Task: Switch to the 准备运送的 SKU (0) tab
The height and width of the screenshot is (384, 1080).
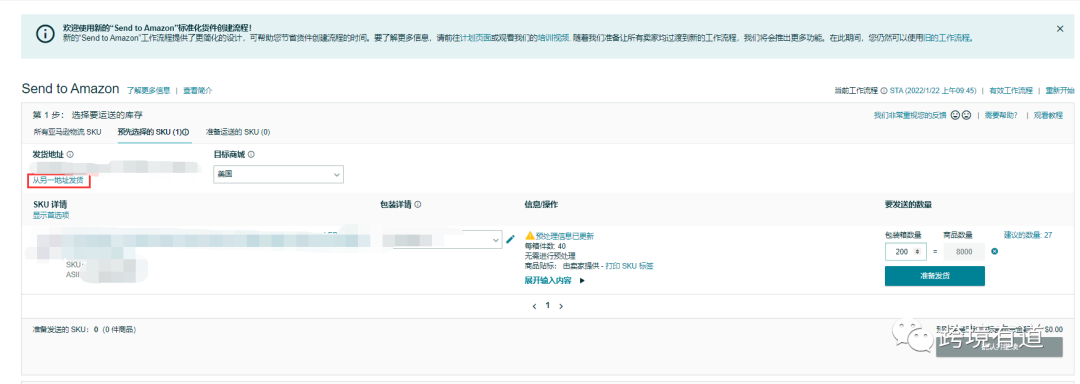Action: coord(238,131)
